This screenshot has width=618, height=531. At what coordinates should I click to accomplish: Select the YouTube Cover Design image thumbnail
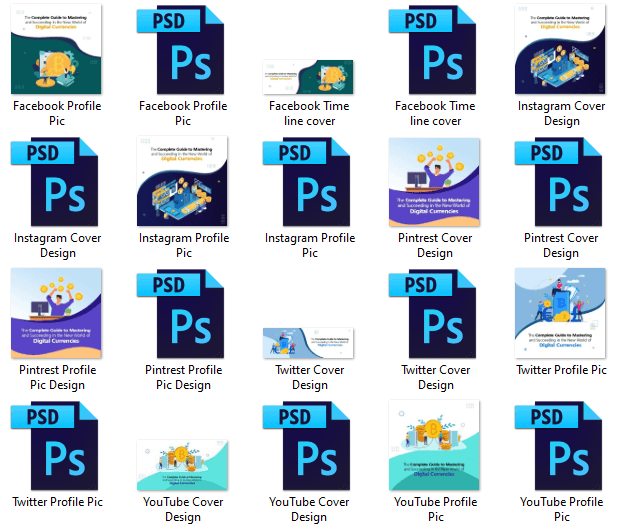pyautogui.click(x=182, y=465)
